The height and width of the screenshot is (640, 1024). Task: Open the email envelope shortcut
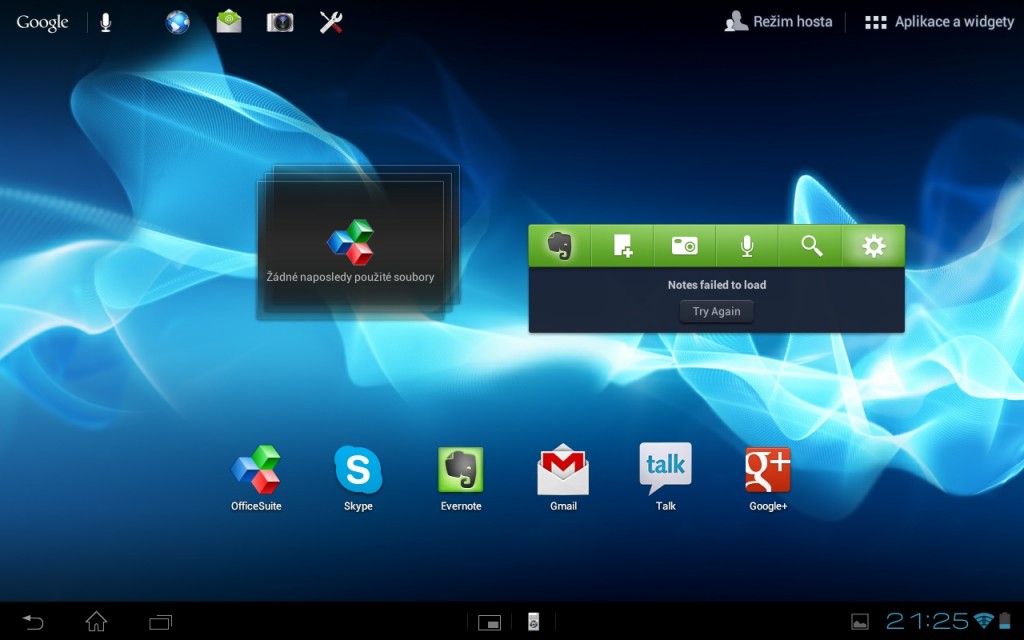point(229,22)
